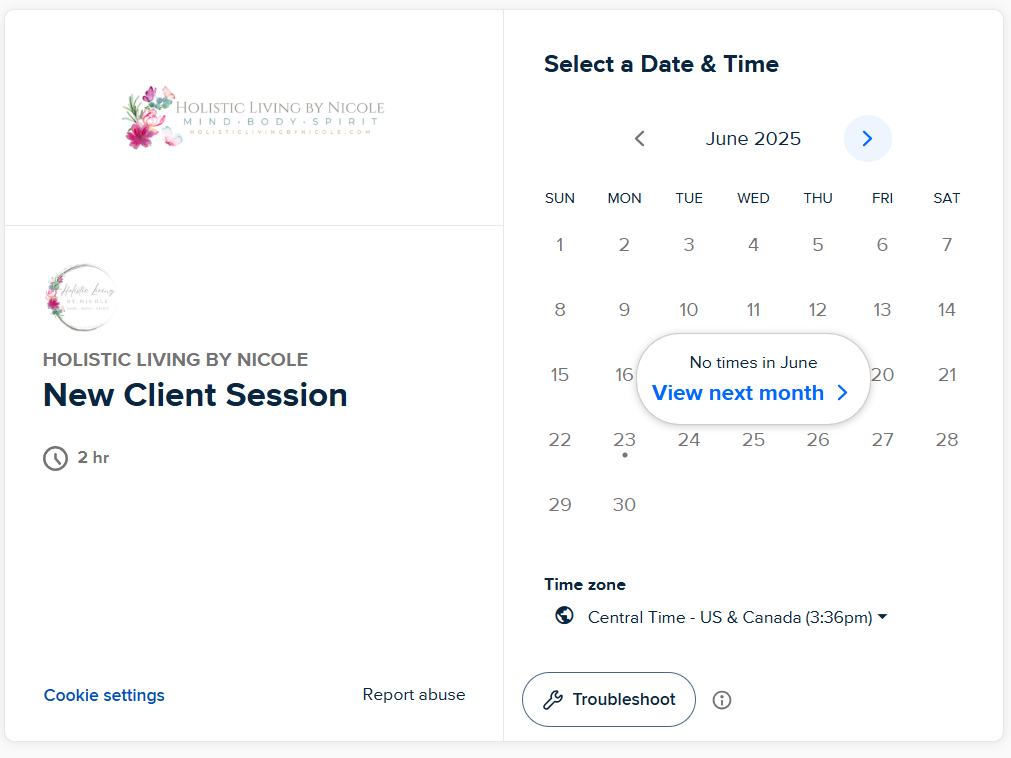The image size is (1011, 758).
Task: Choose June 14 on the calendar
Action: 946,310
